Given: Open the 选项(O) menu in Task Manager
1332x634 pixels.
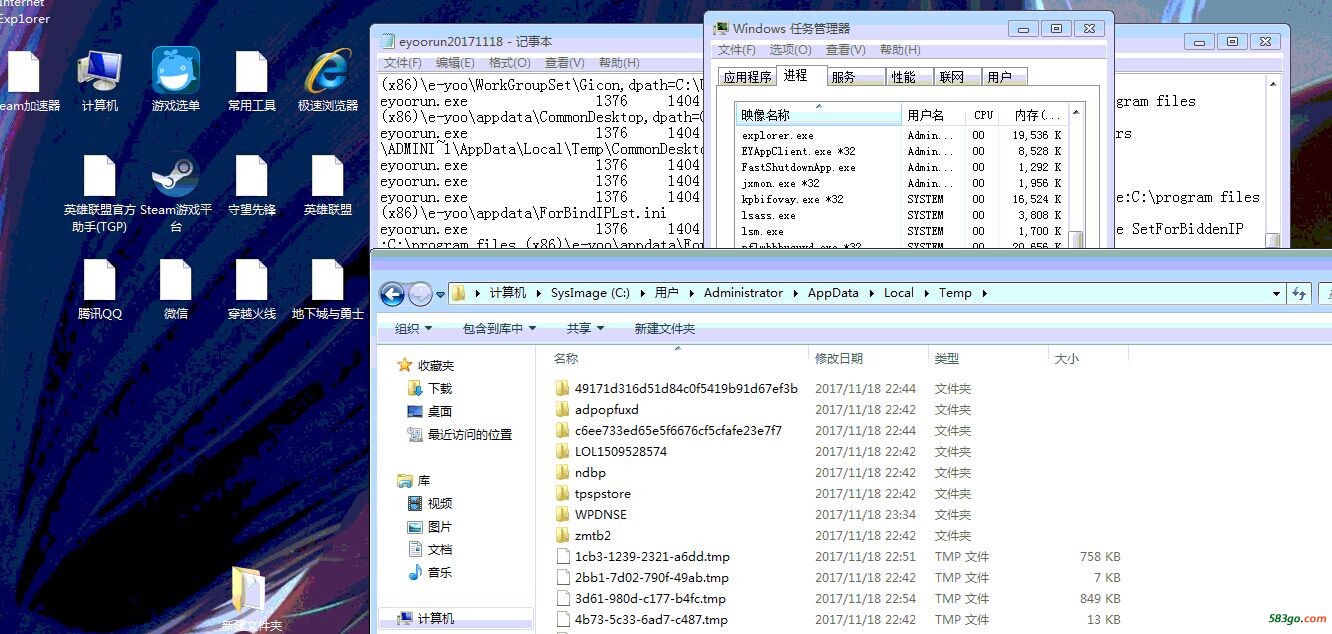Looking at the screenshot, I should 790,50.
